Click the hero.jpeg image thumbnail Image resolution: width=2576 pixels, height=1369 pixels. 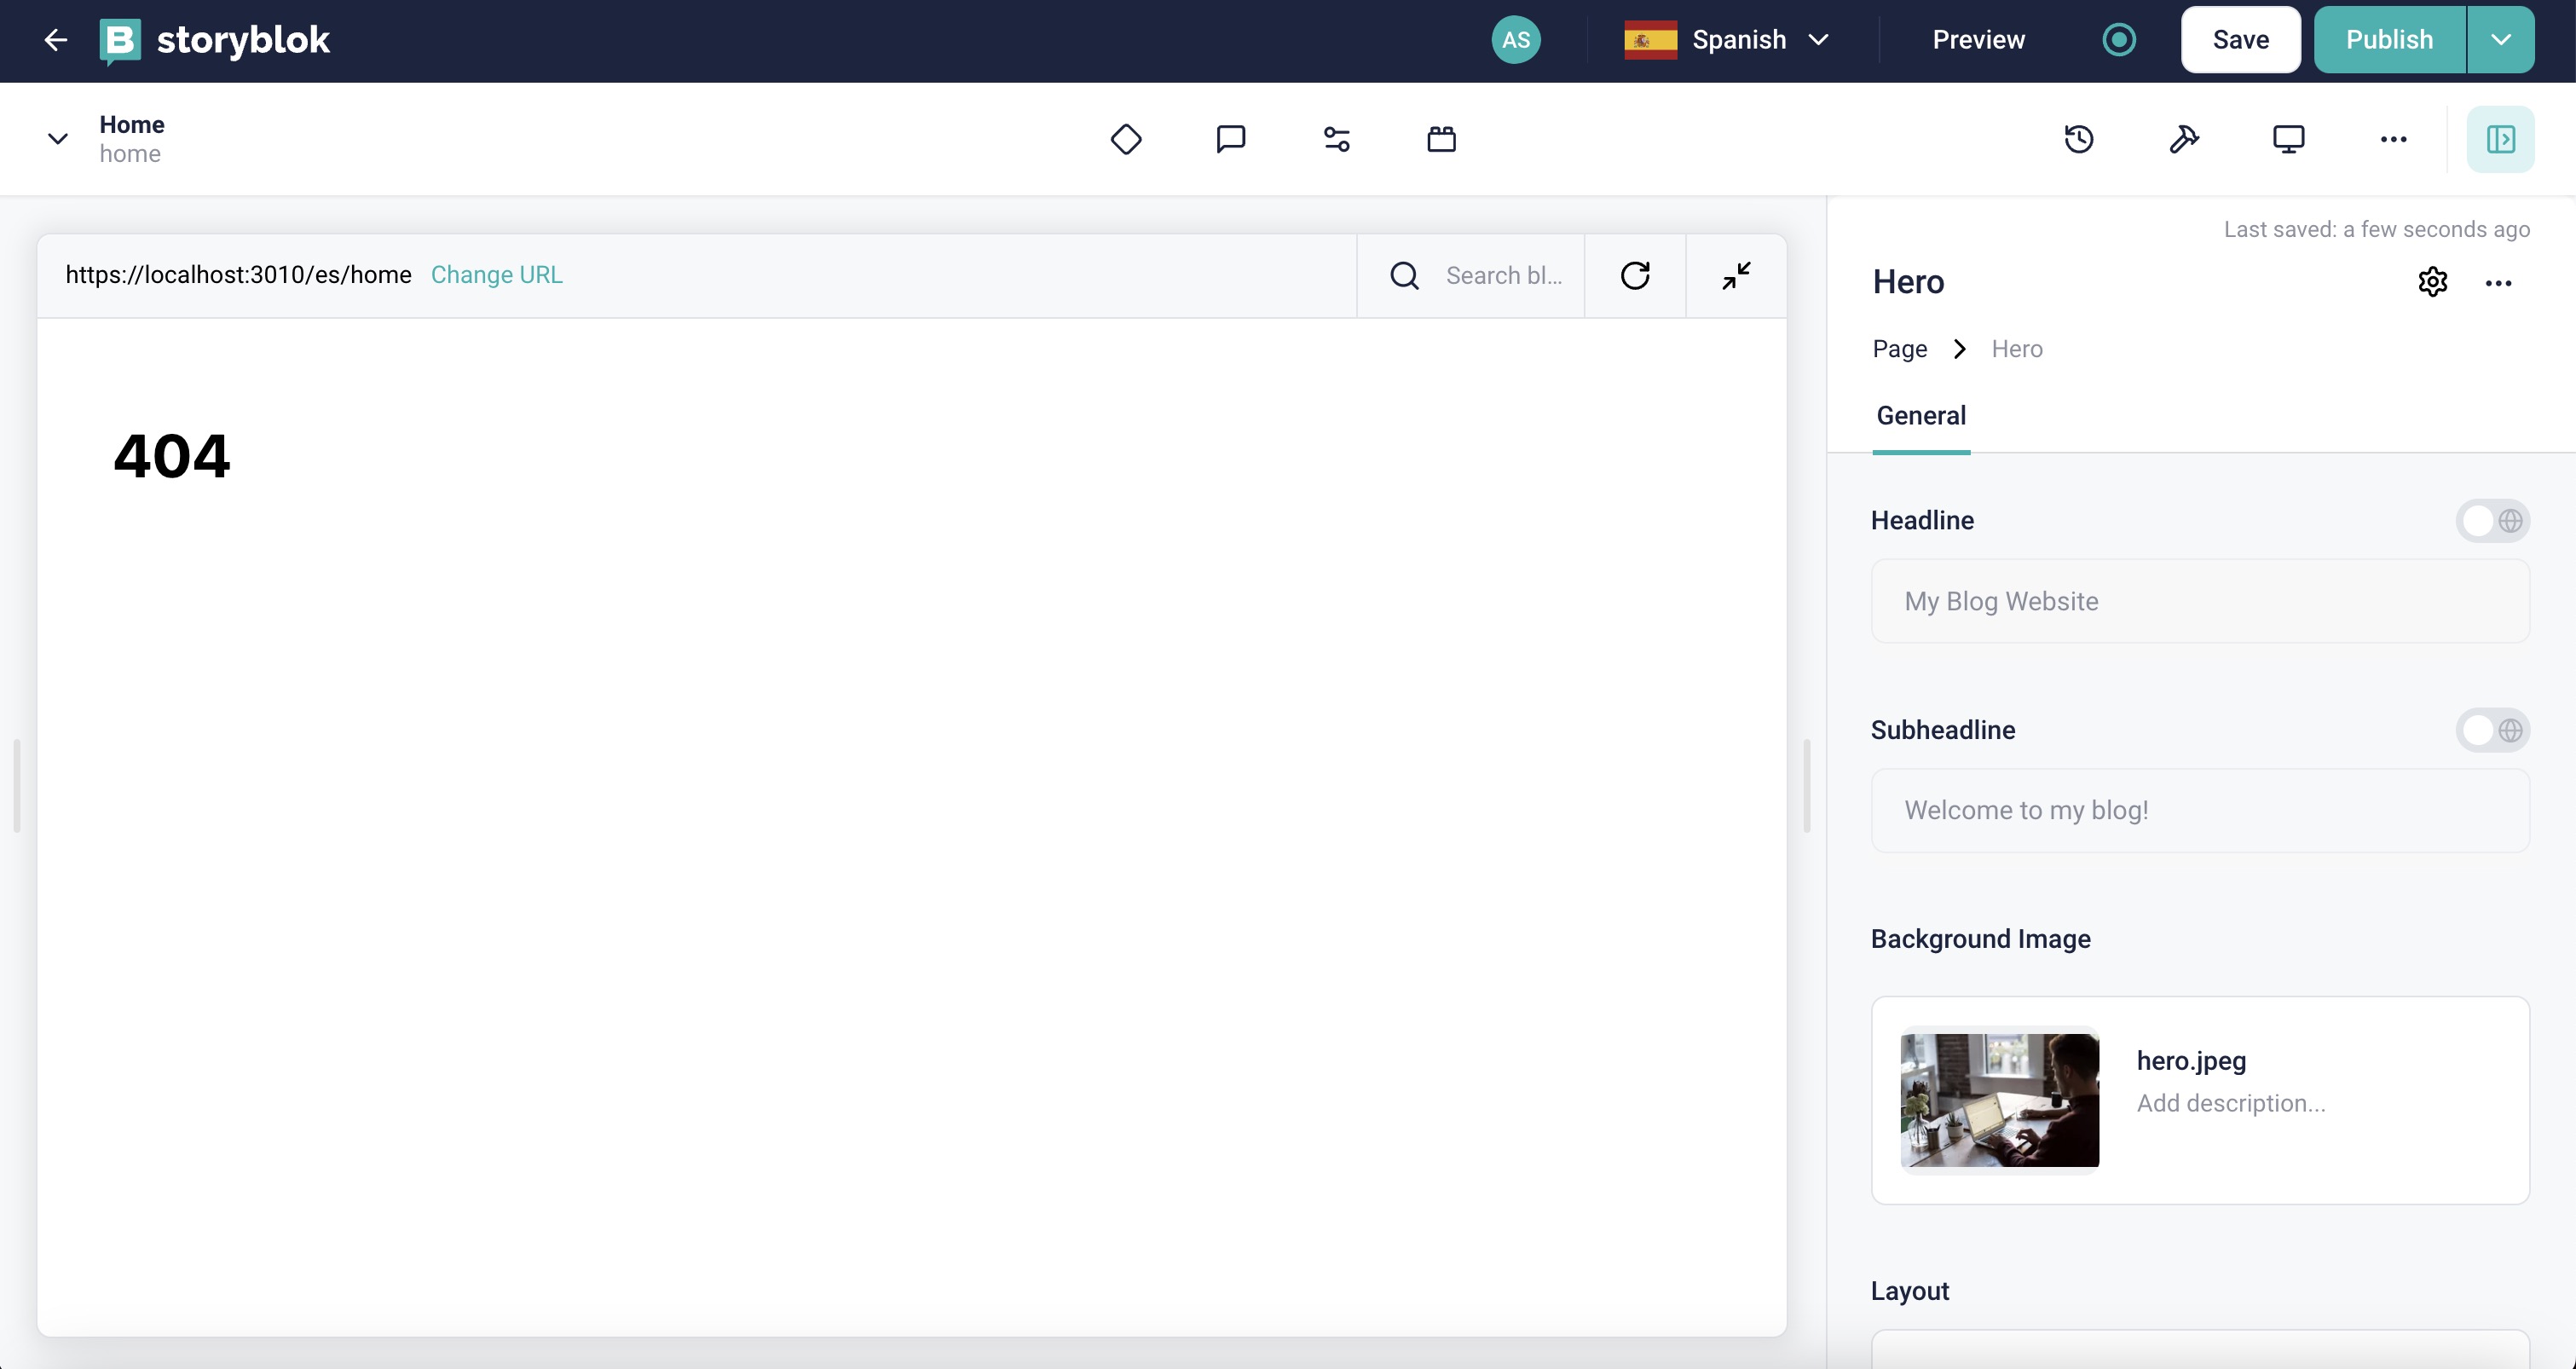(x=2000, y=1100)
